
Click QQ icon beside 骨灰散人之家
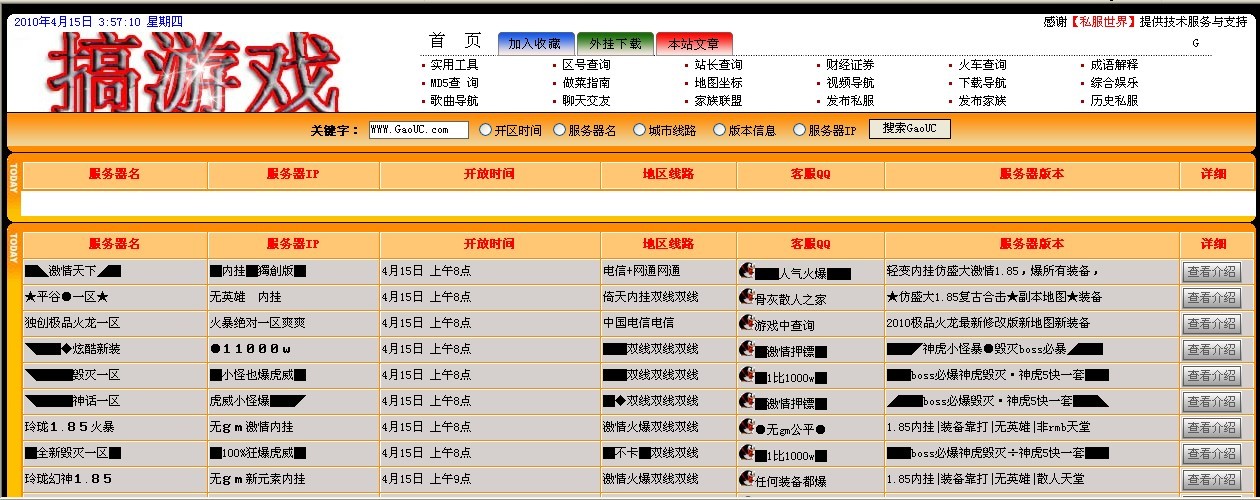coord(746,297)
